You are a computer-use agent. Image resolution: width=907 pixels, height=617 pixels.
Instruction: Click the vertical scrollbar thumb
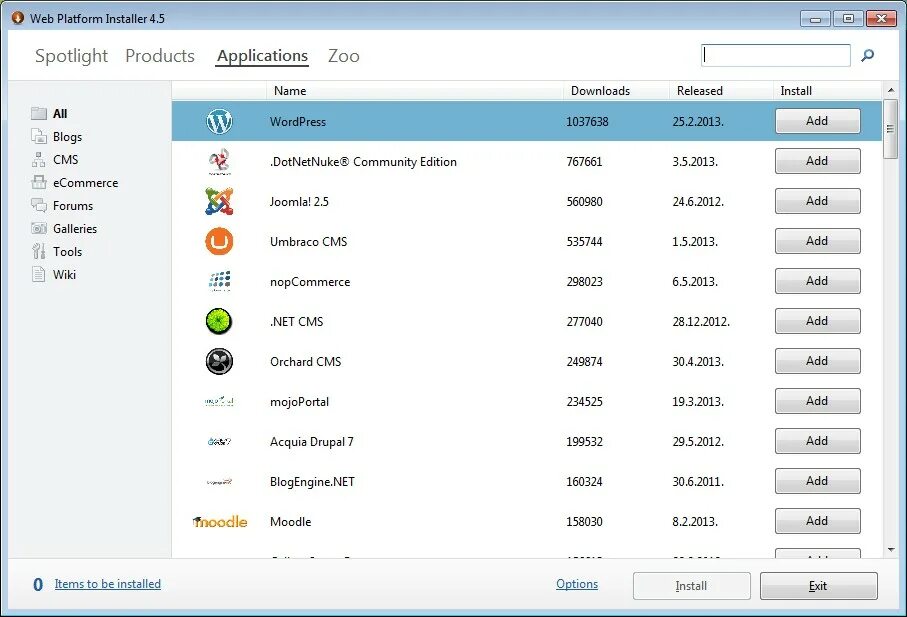point(891,128)
